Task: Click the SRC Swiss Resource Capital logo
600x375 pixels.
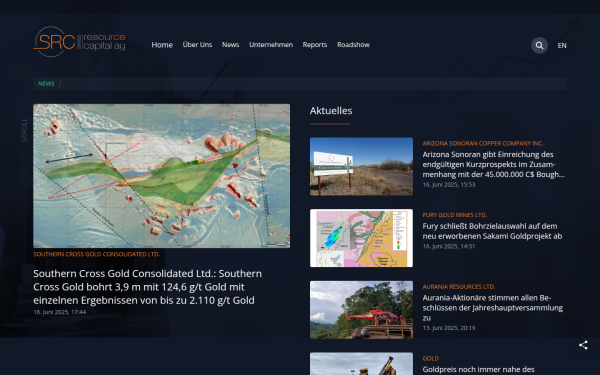Action: tap(79, 42)
